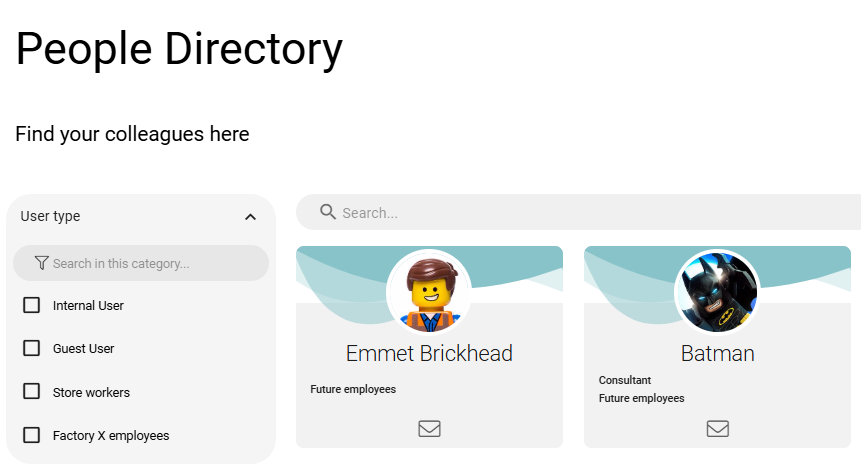Click the email icon on Batman's card

point(717,429)
